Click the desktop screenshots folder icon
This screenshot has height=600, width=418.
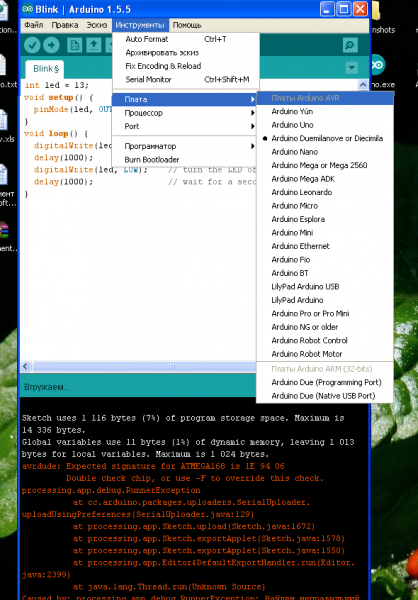tap(376, 11)
